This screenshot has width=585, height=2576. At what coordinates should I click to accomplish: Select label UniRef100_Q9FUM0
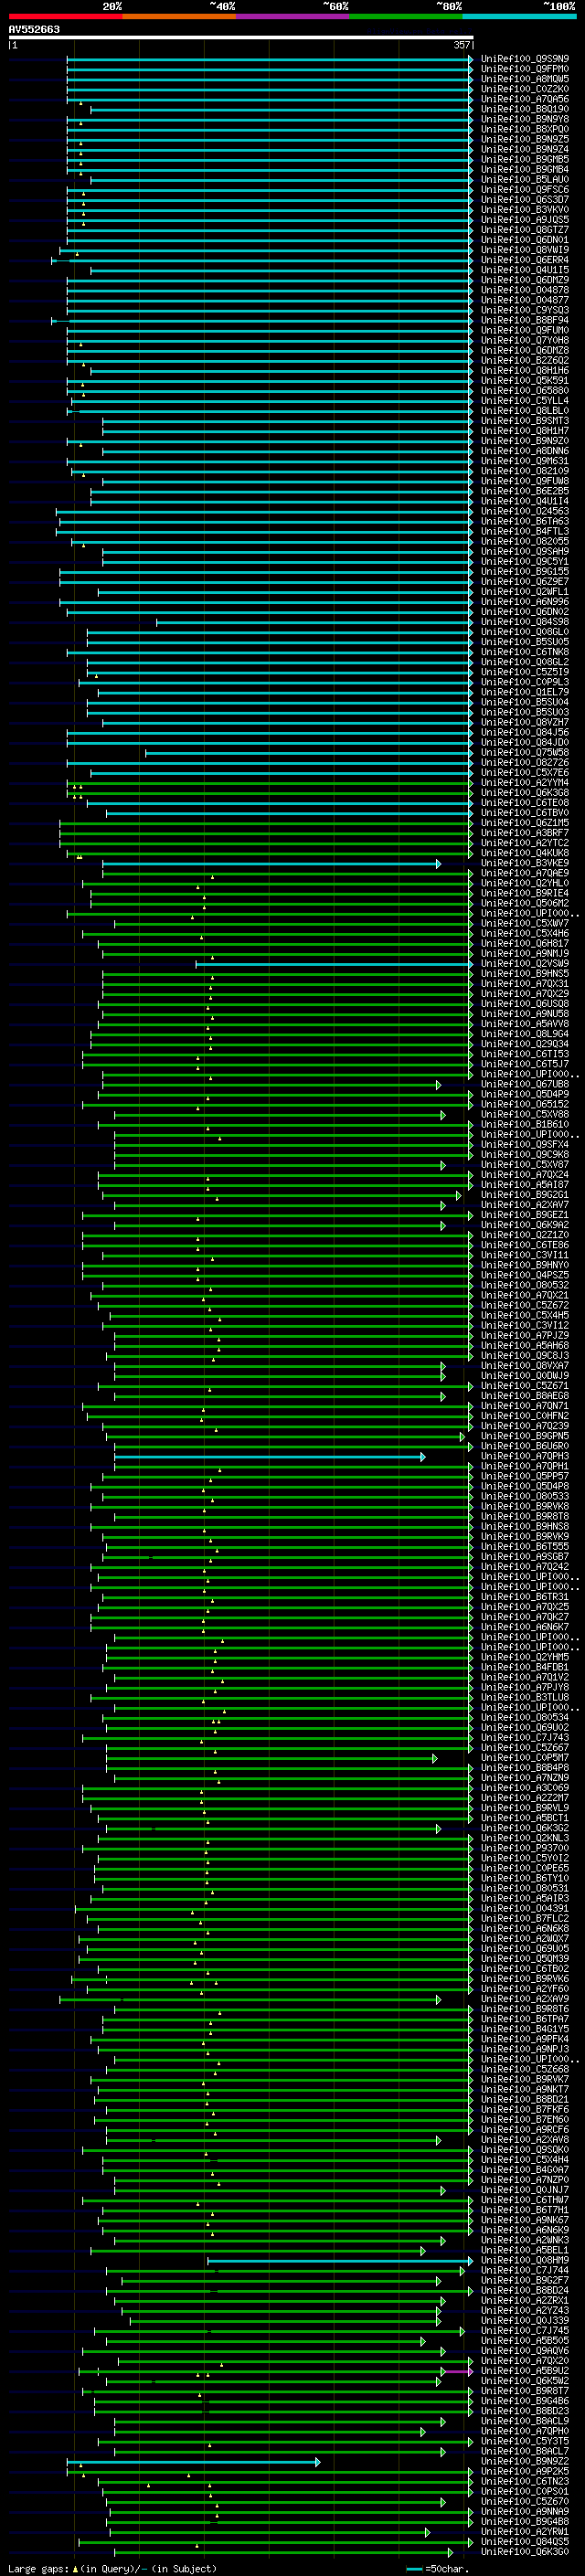[525, 330]
